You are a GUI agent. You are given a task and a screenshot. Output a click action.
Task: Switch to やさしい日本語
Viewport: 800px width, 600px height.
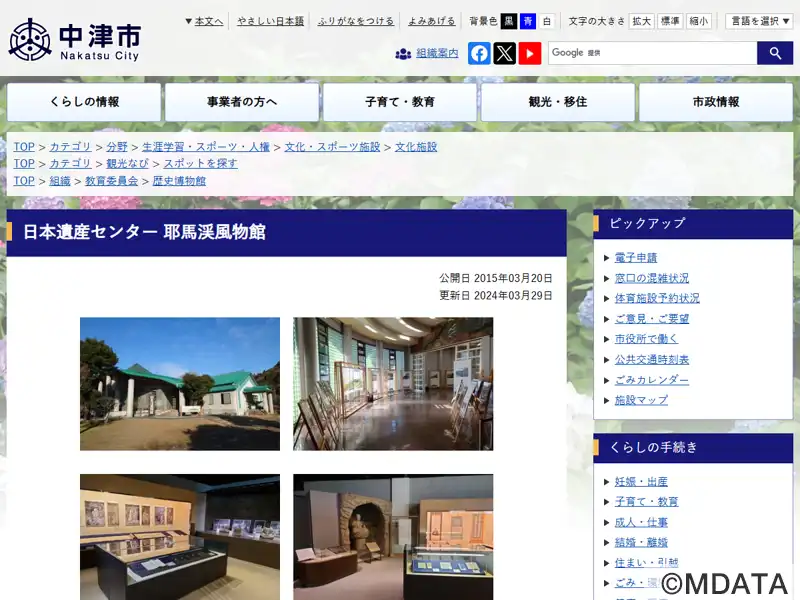click(x=270, y=21)
